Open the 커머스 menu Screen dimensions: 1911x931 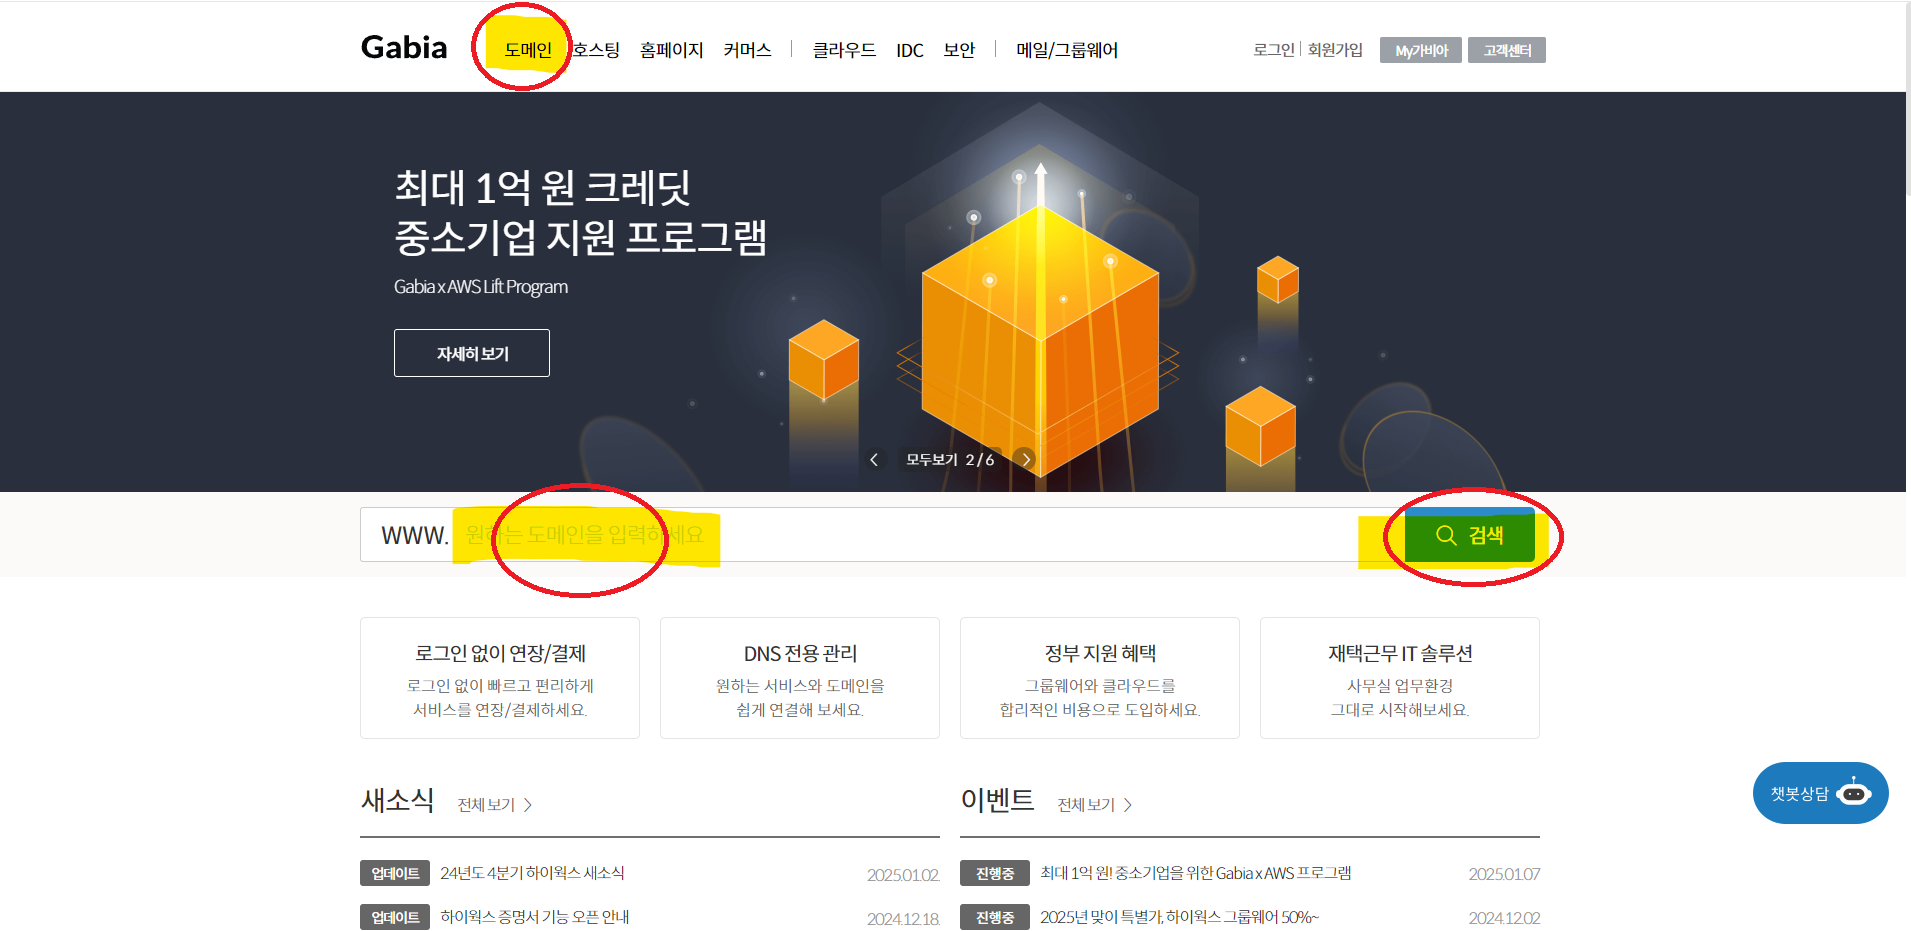[747, 50]
